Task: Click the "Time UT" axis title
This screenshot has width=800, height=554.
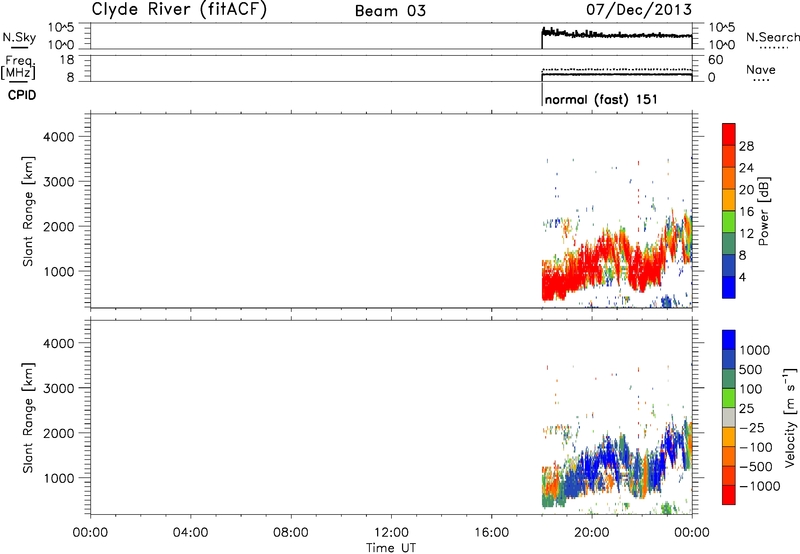Action: click(391, 547)
